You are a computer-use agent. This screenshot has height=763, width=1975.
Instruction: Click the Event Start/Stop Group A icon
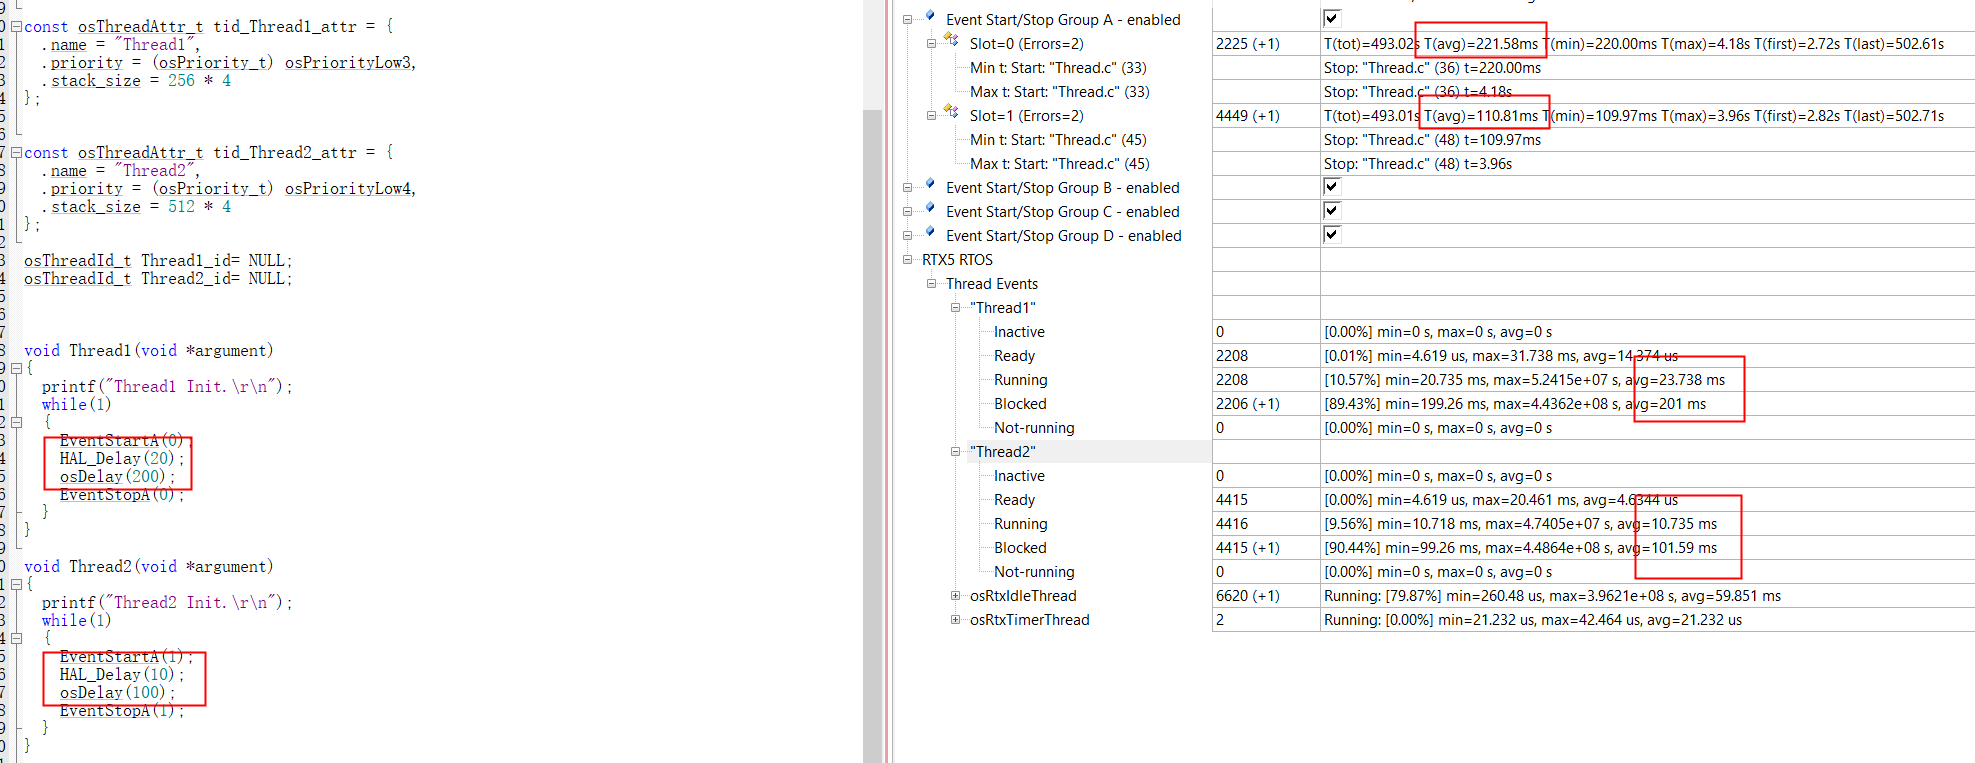[930, 16]
